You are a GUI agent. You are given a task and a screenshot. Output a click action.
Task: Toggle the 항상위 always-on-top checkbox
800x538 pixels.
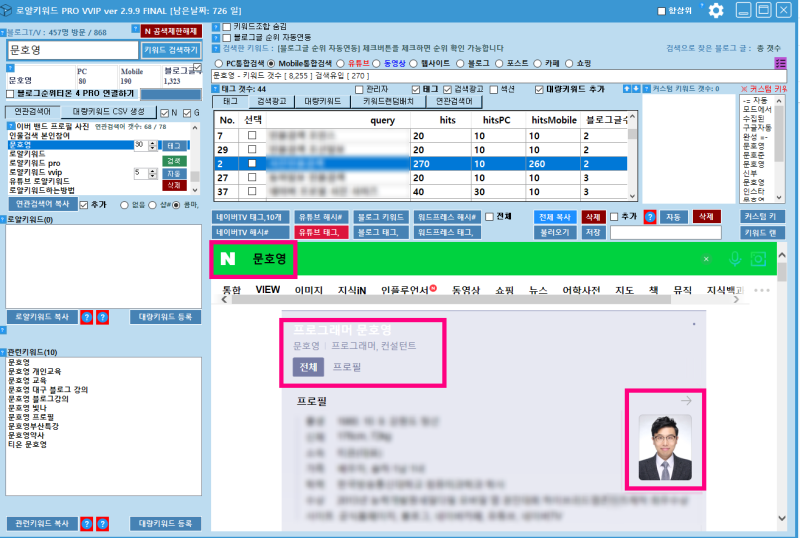click(661, 11)
